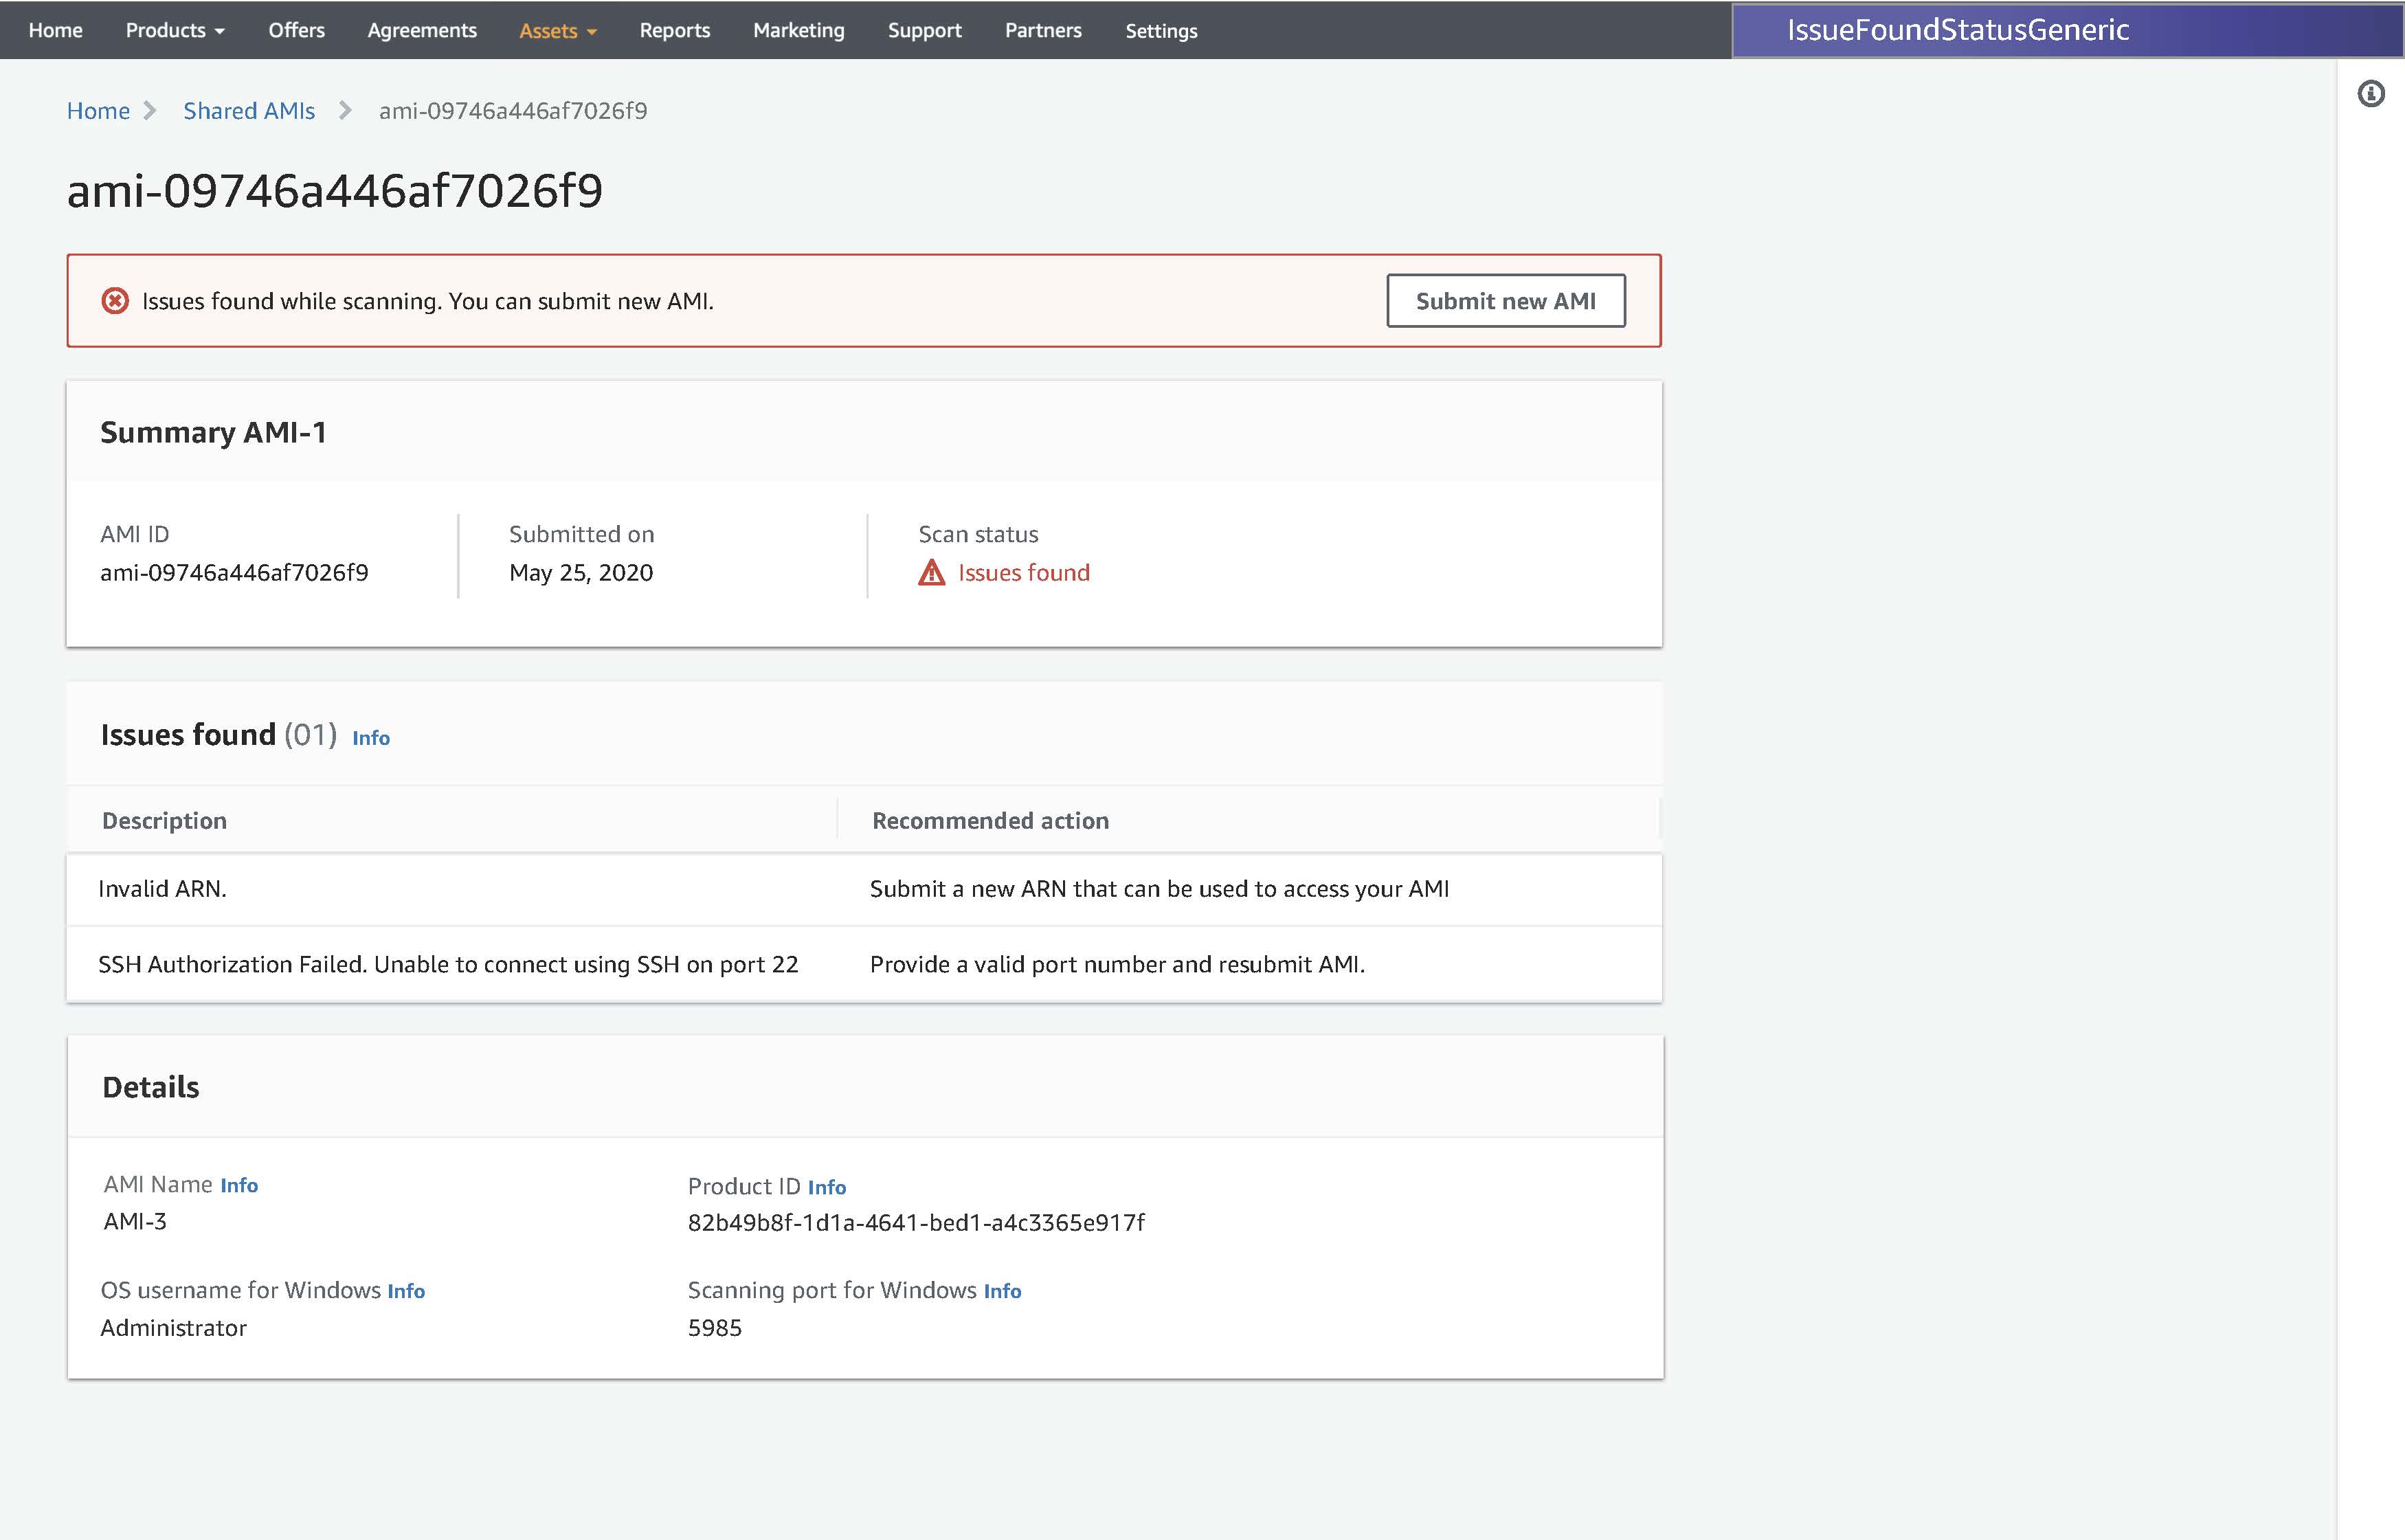Click Info link beside Product ID
This screenshot has height=1540, width=2405.
[x=826, y=1187]
